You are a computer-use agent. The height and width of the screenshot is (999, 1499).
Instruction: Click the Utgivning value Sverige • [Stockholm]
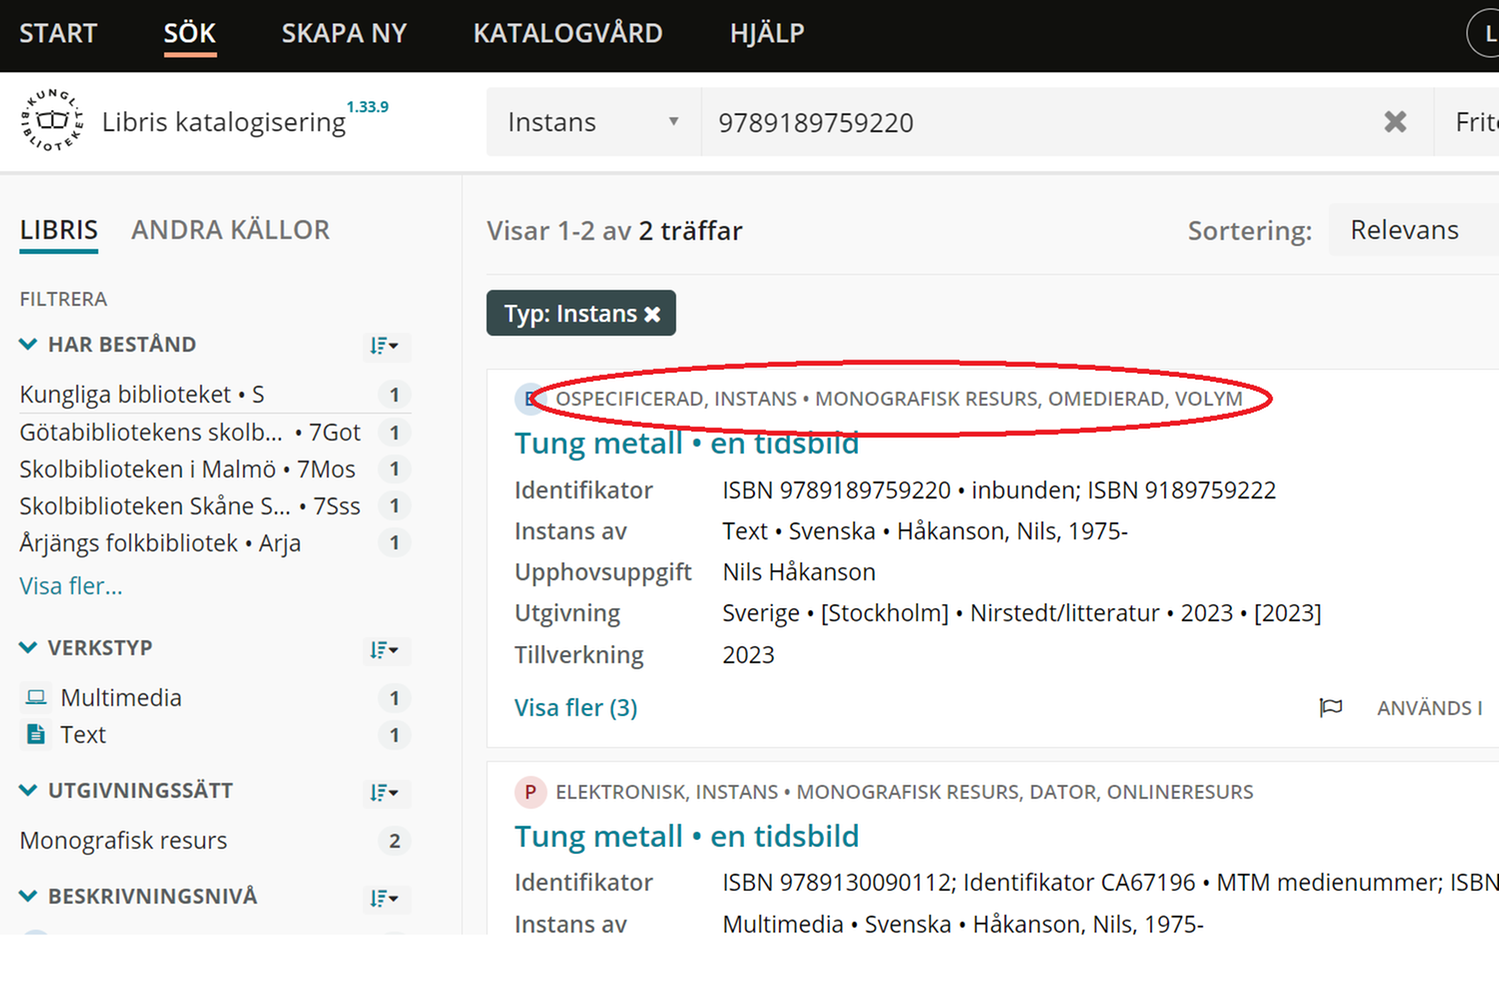pyautogui.click(x=835, y=613)
